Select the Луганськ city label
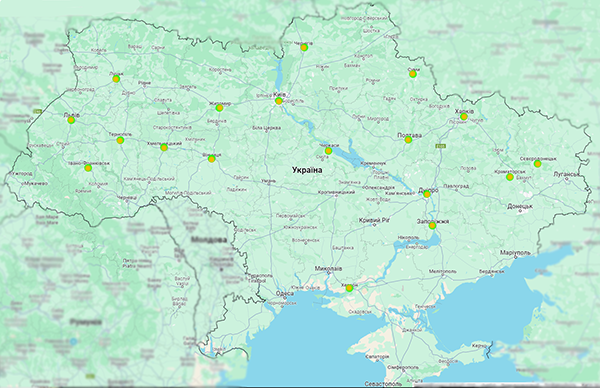Viewport: 600px width, 388px height. click(567, 174)
